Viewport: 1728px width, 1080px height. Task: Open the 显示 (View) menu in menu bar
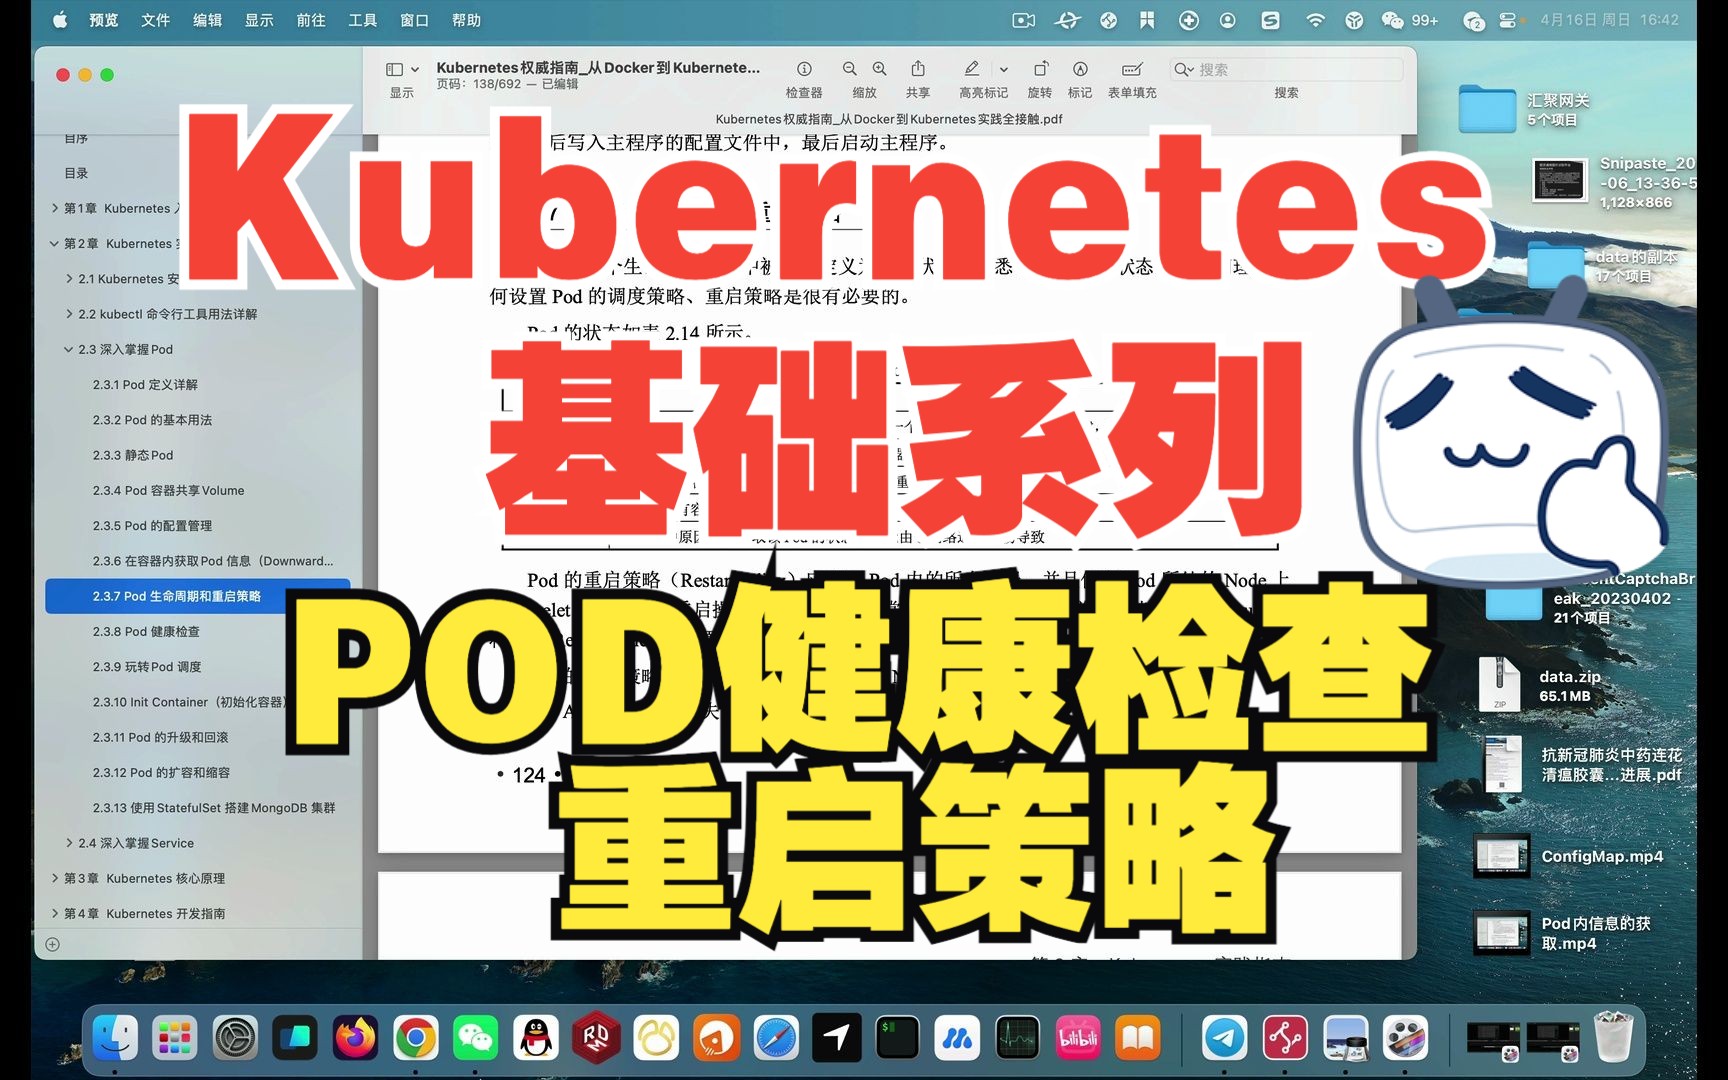(259, 20)
